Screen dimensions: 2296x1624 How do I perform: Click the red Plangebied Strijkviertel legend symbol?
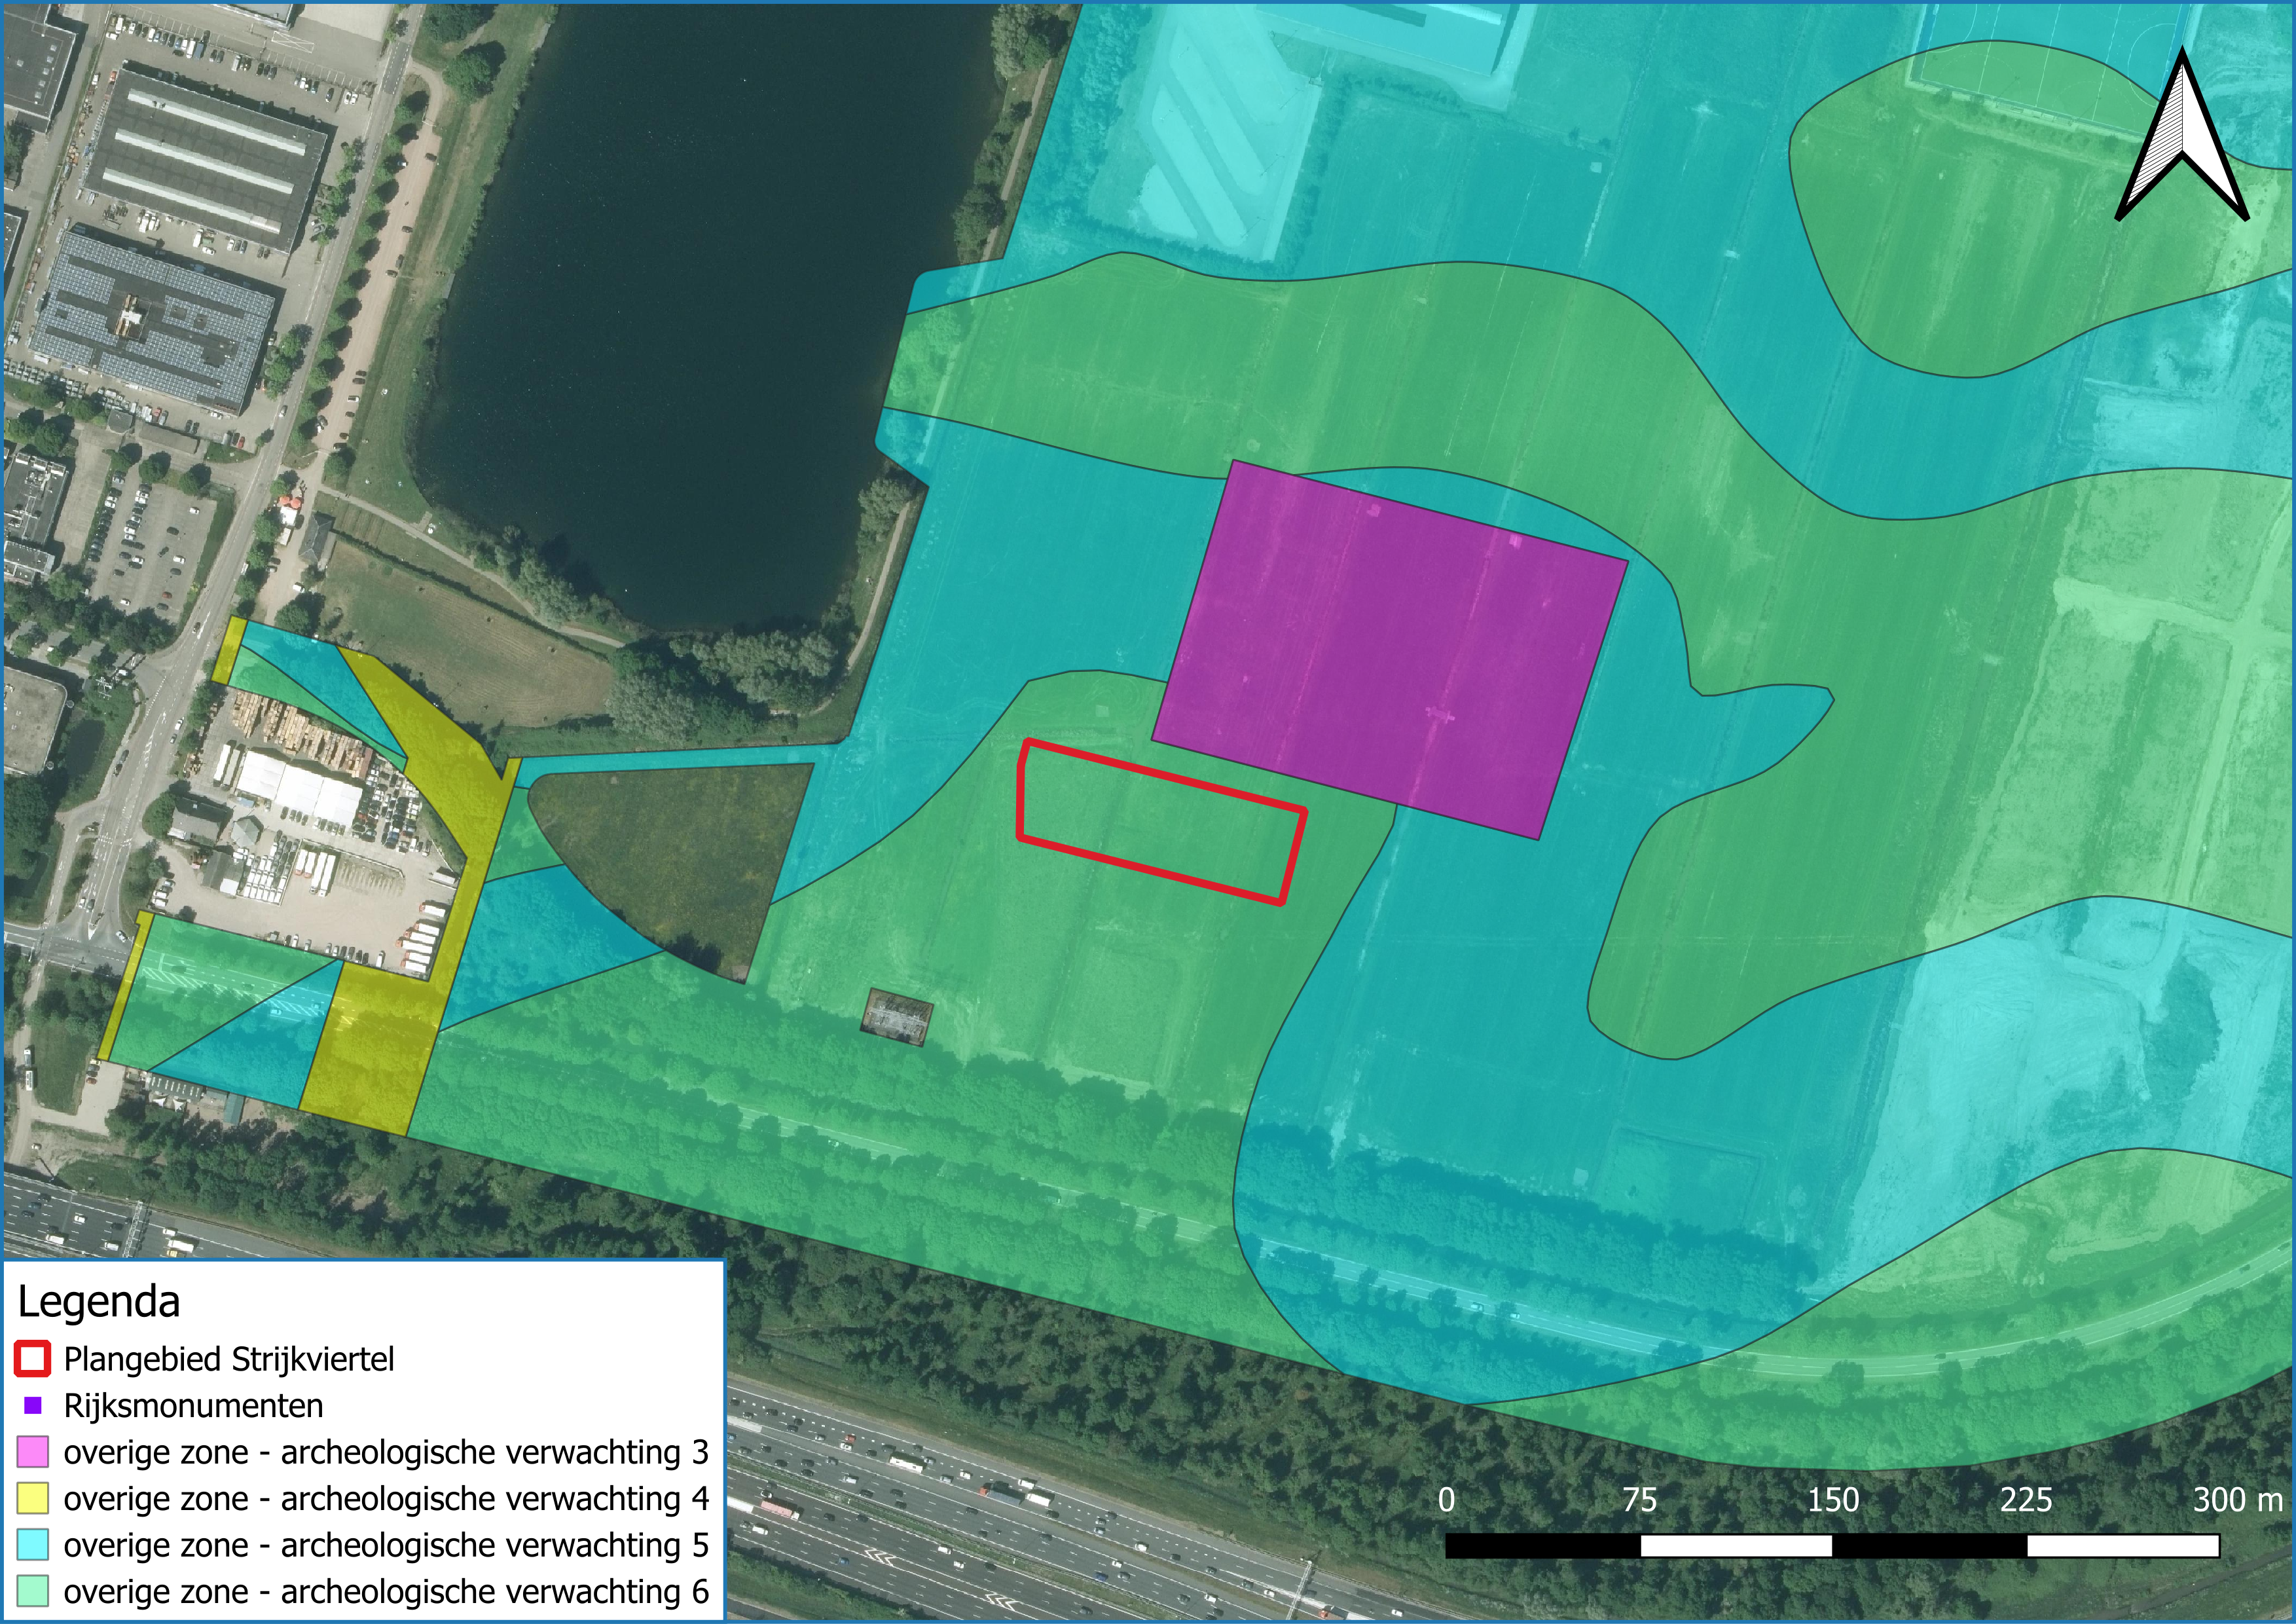pyautogui.click(x=33, y=1359)
